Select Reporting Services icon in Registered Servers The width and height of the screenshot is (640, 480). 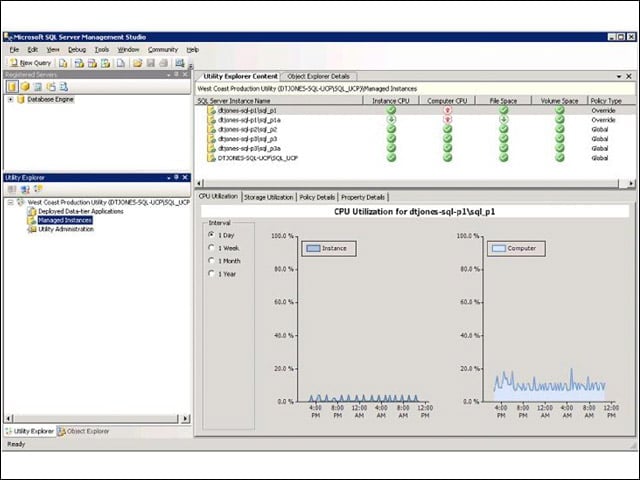(x=38, y=87)
